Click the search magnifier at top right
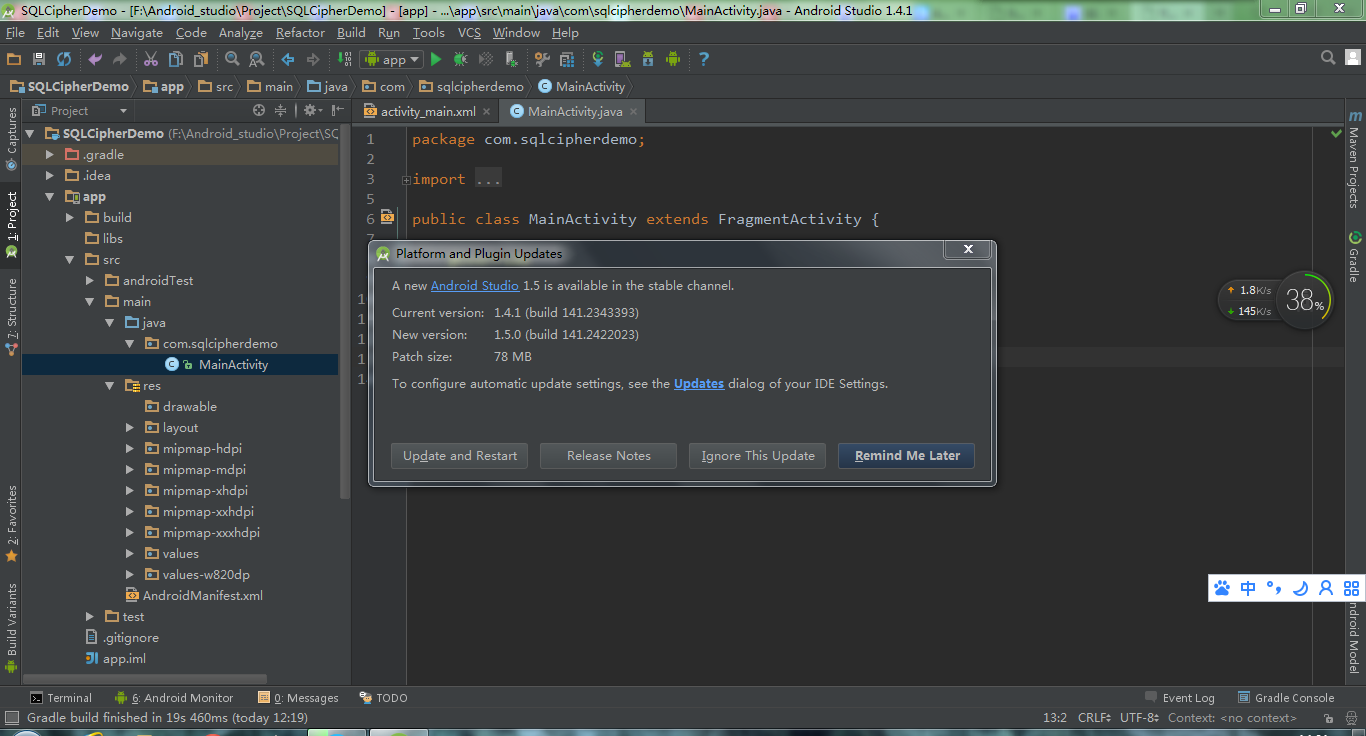This screenshot has width=1366, height=736. 1328,59
